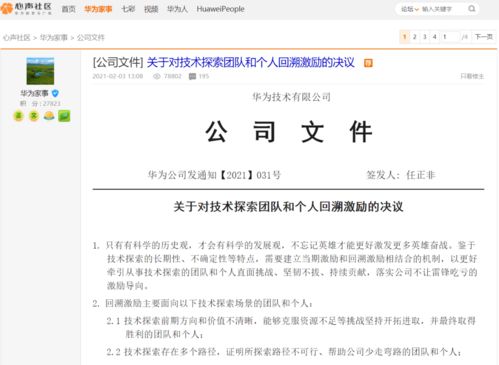
Task: Click 只看楼主 filter link
Action: 472,76
